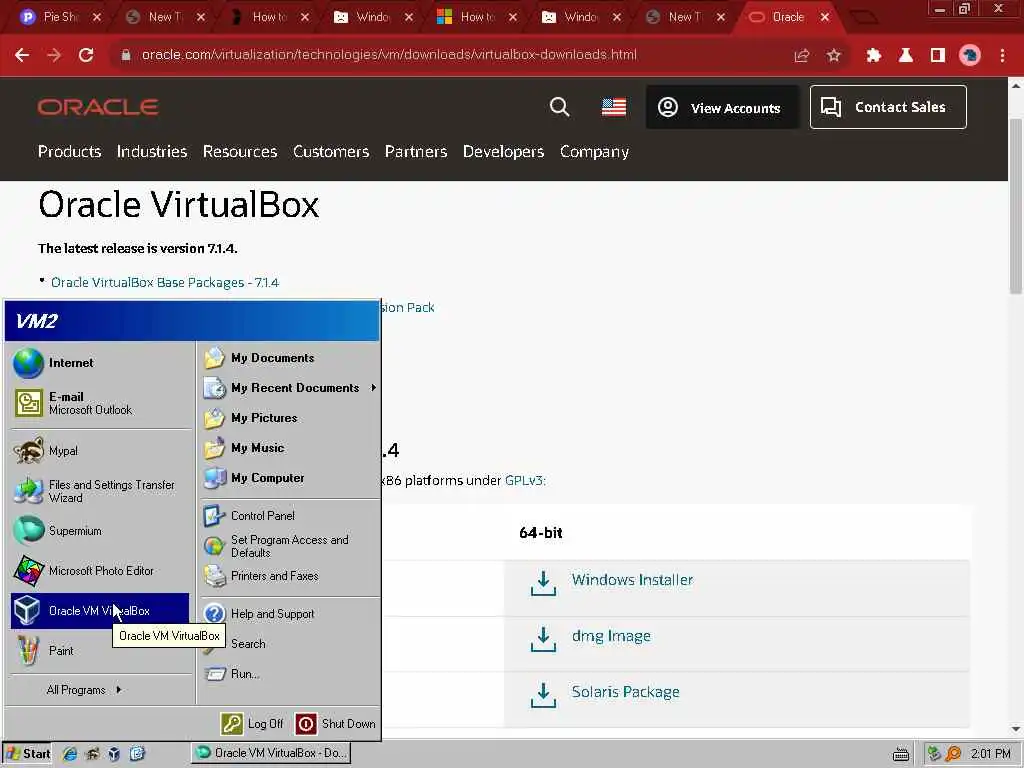Close the Oracle browser tab

point(825,17)
